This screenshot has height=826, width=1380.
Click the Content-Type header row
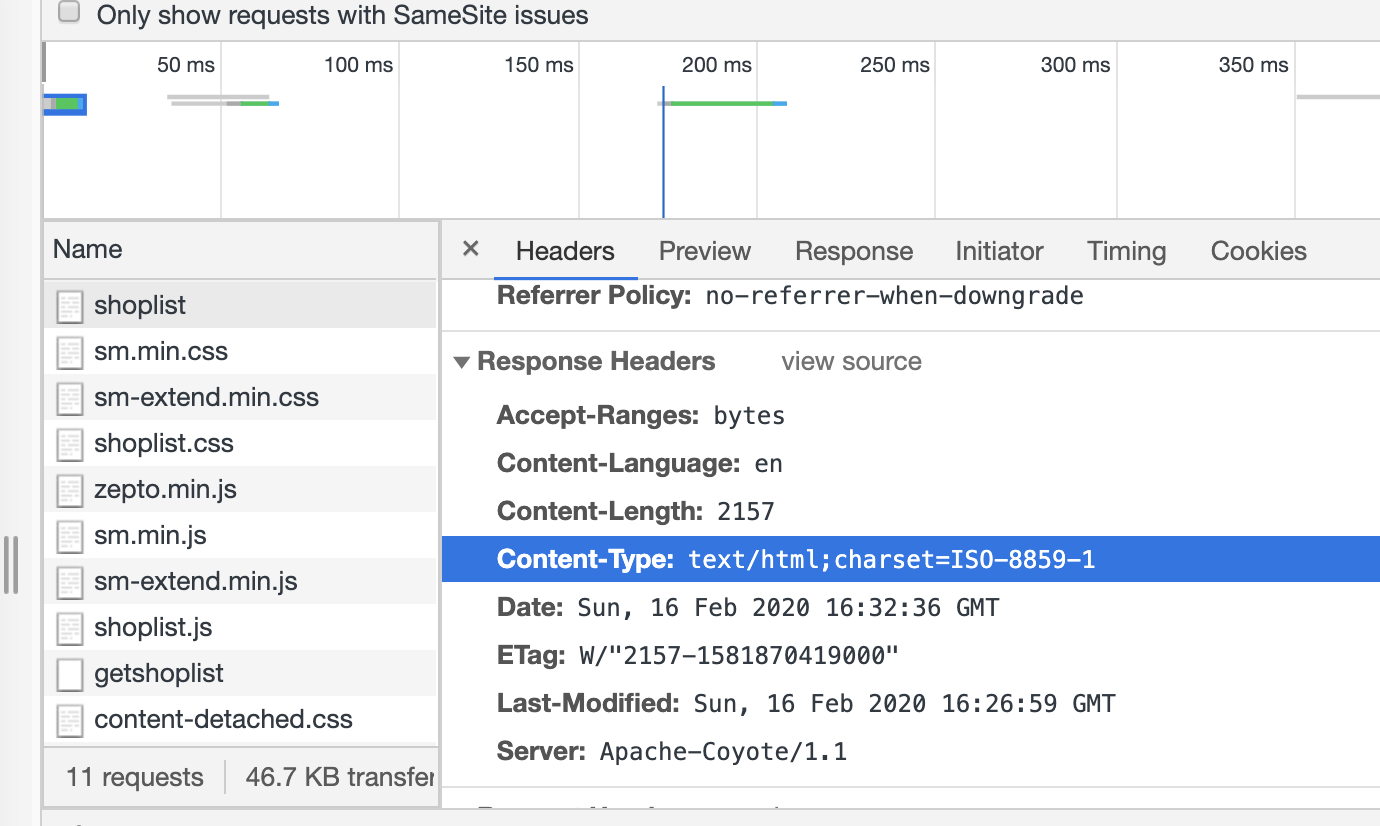[911, 559]
